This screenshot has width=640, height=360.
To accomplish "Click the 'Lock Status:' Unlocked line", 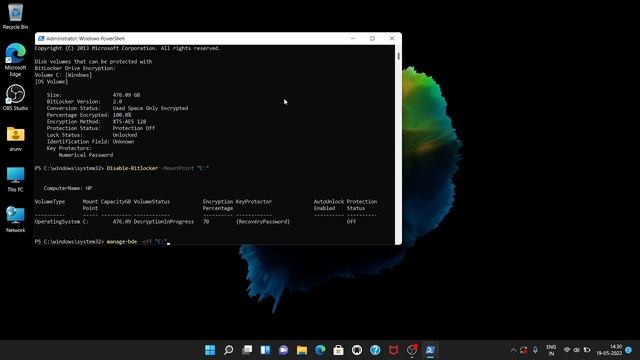I will click(92, 135).
